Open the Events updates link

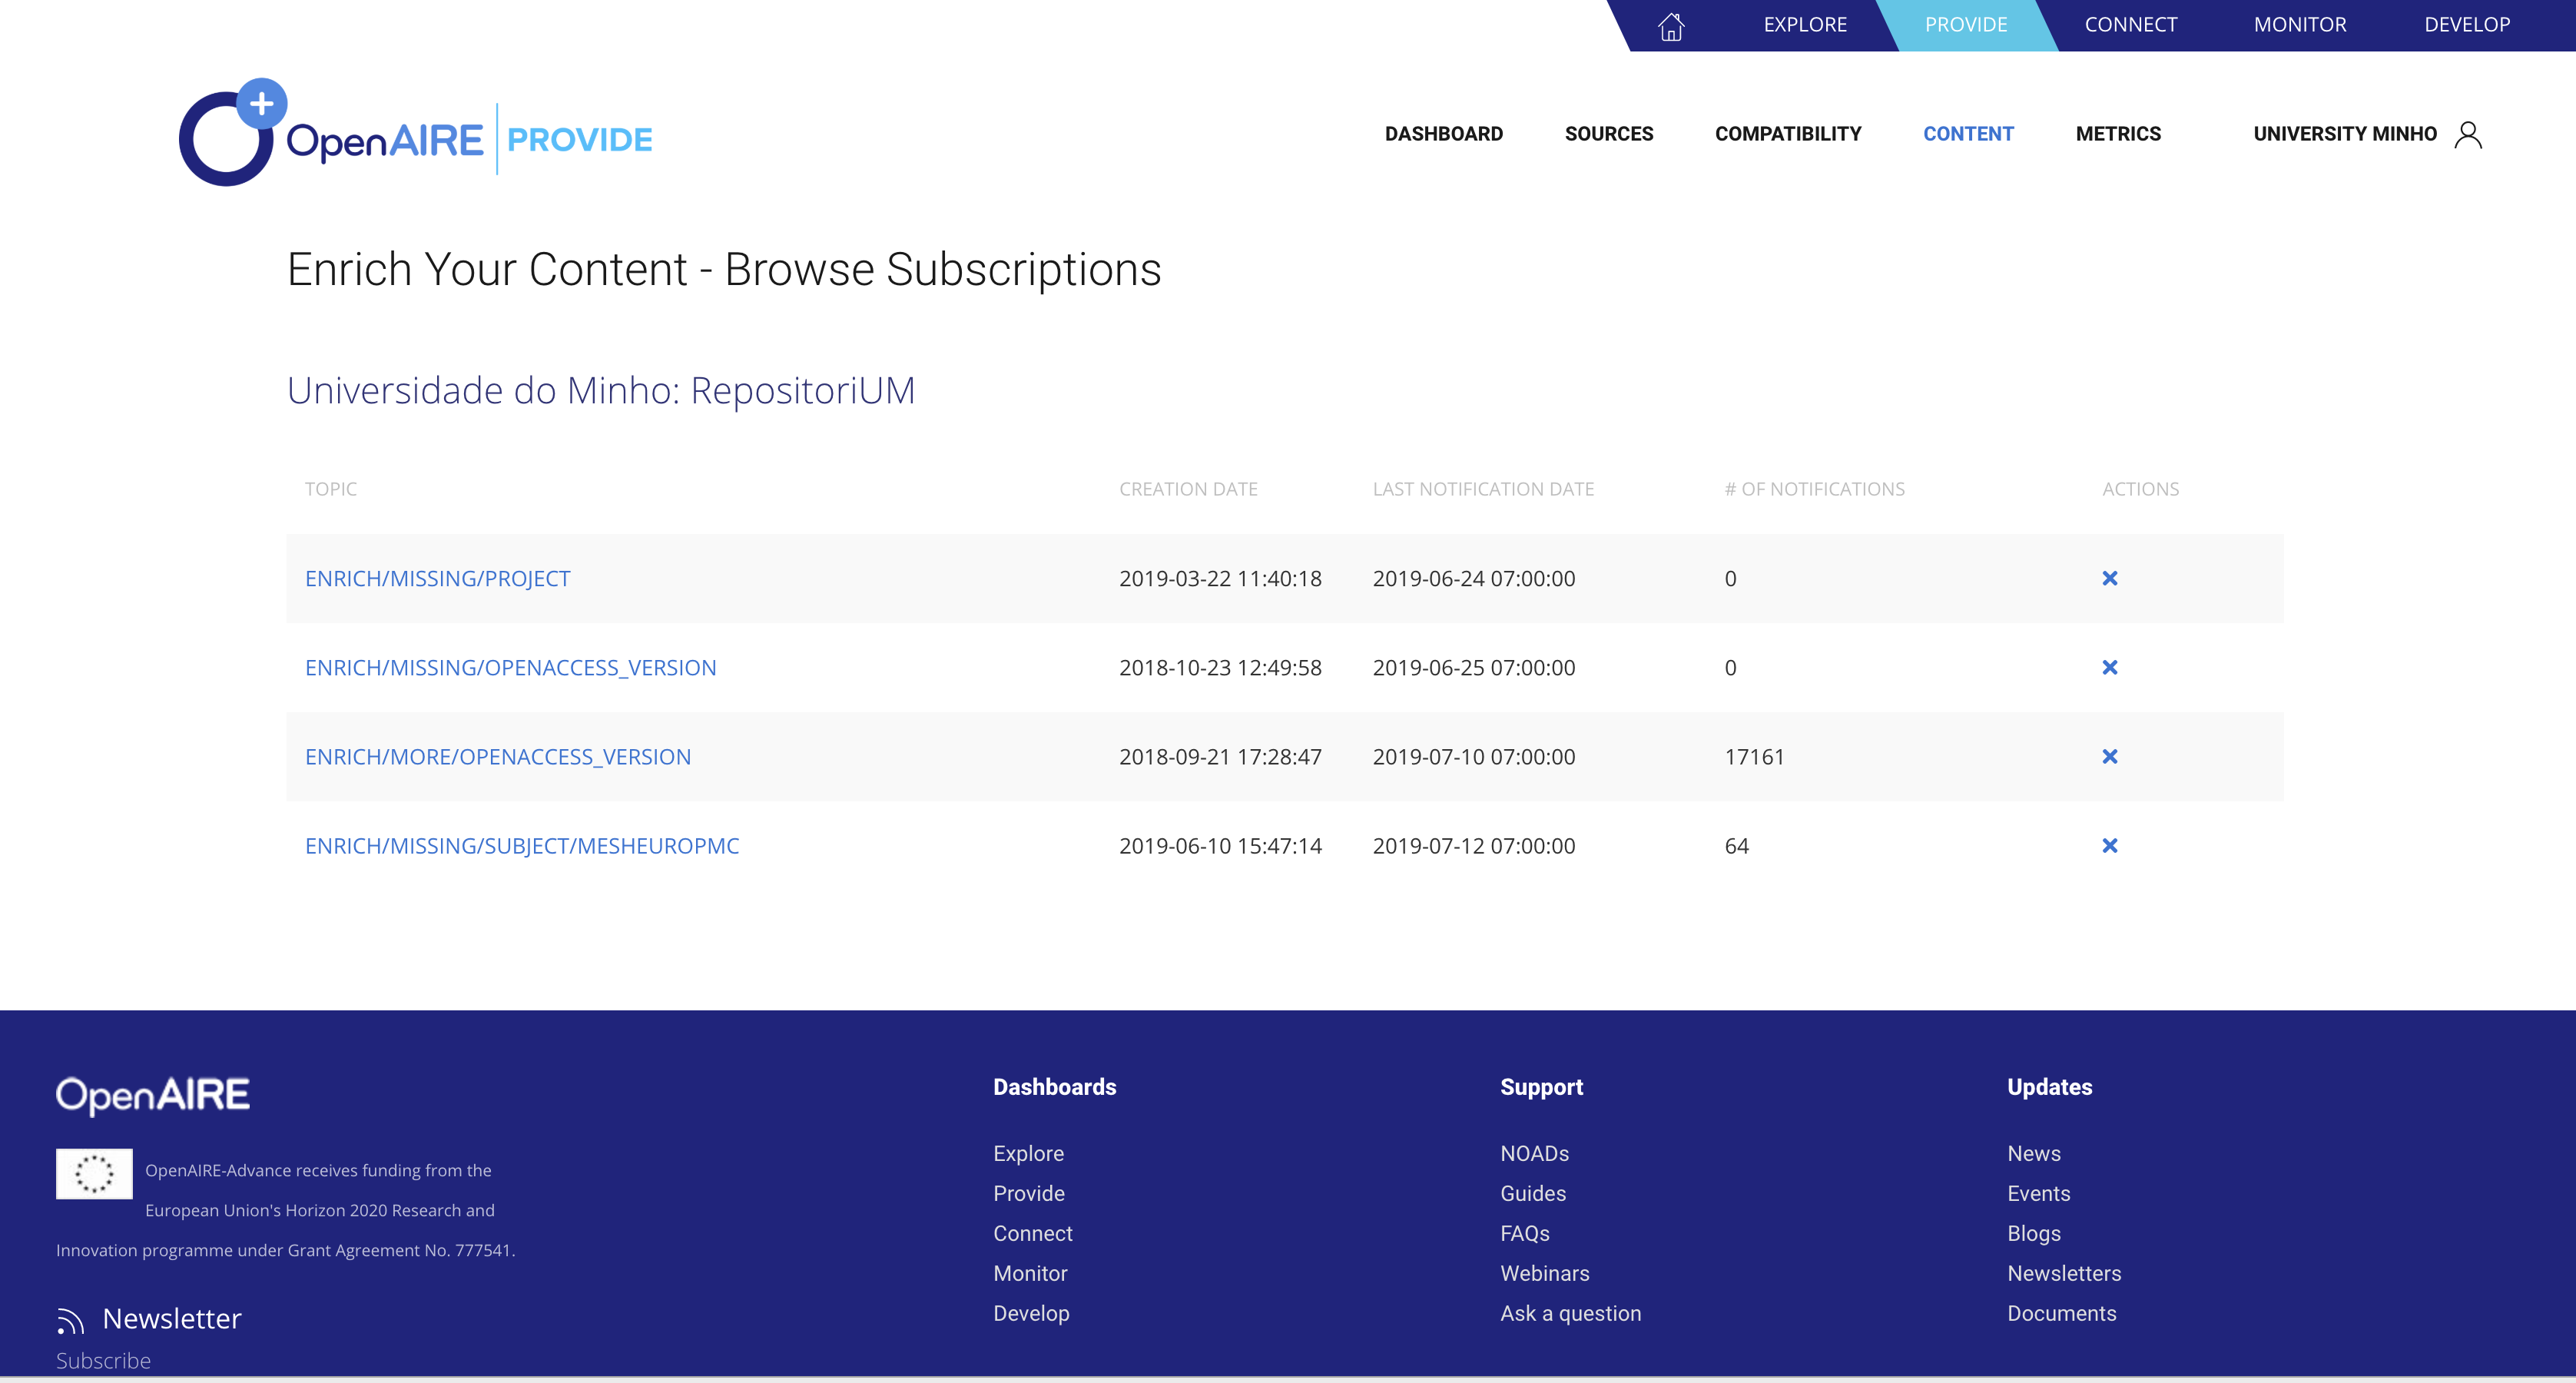click(2038, 1193)
